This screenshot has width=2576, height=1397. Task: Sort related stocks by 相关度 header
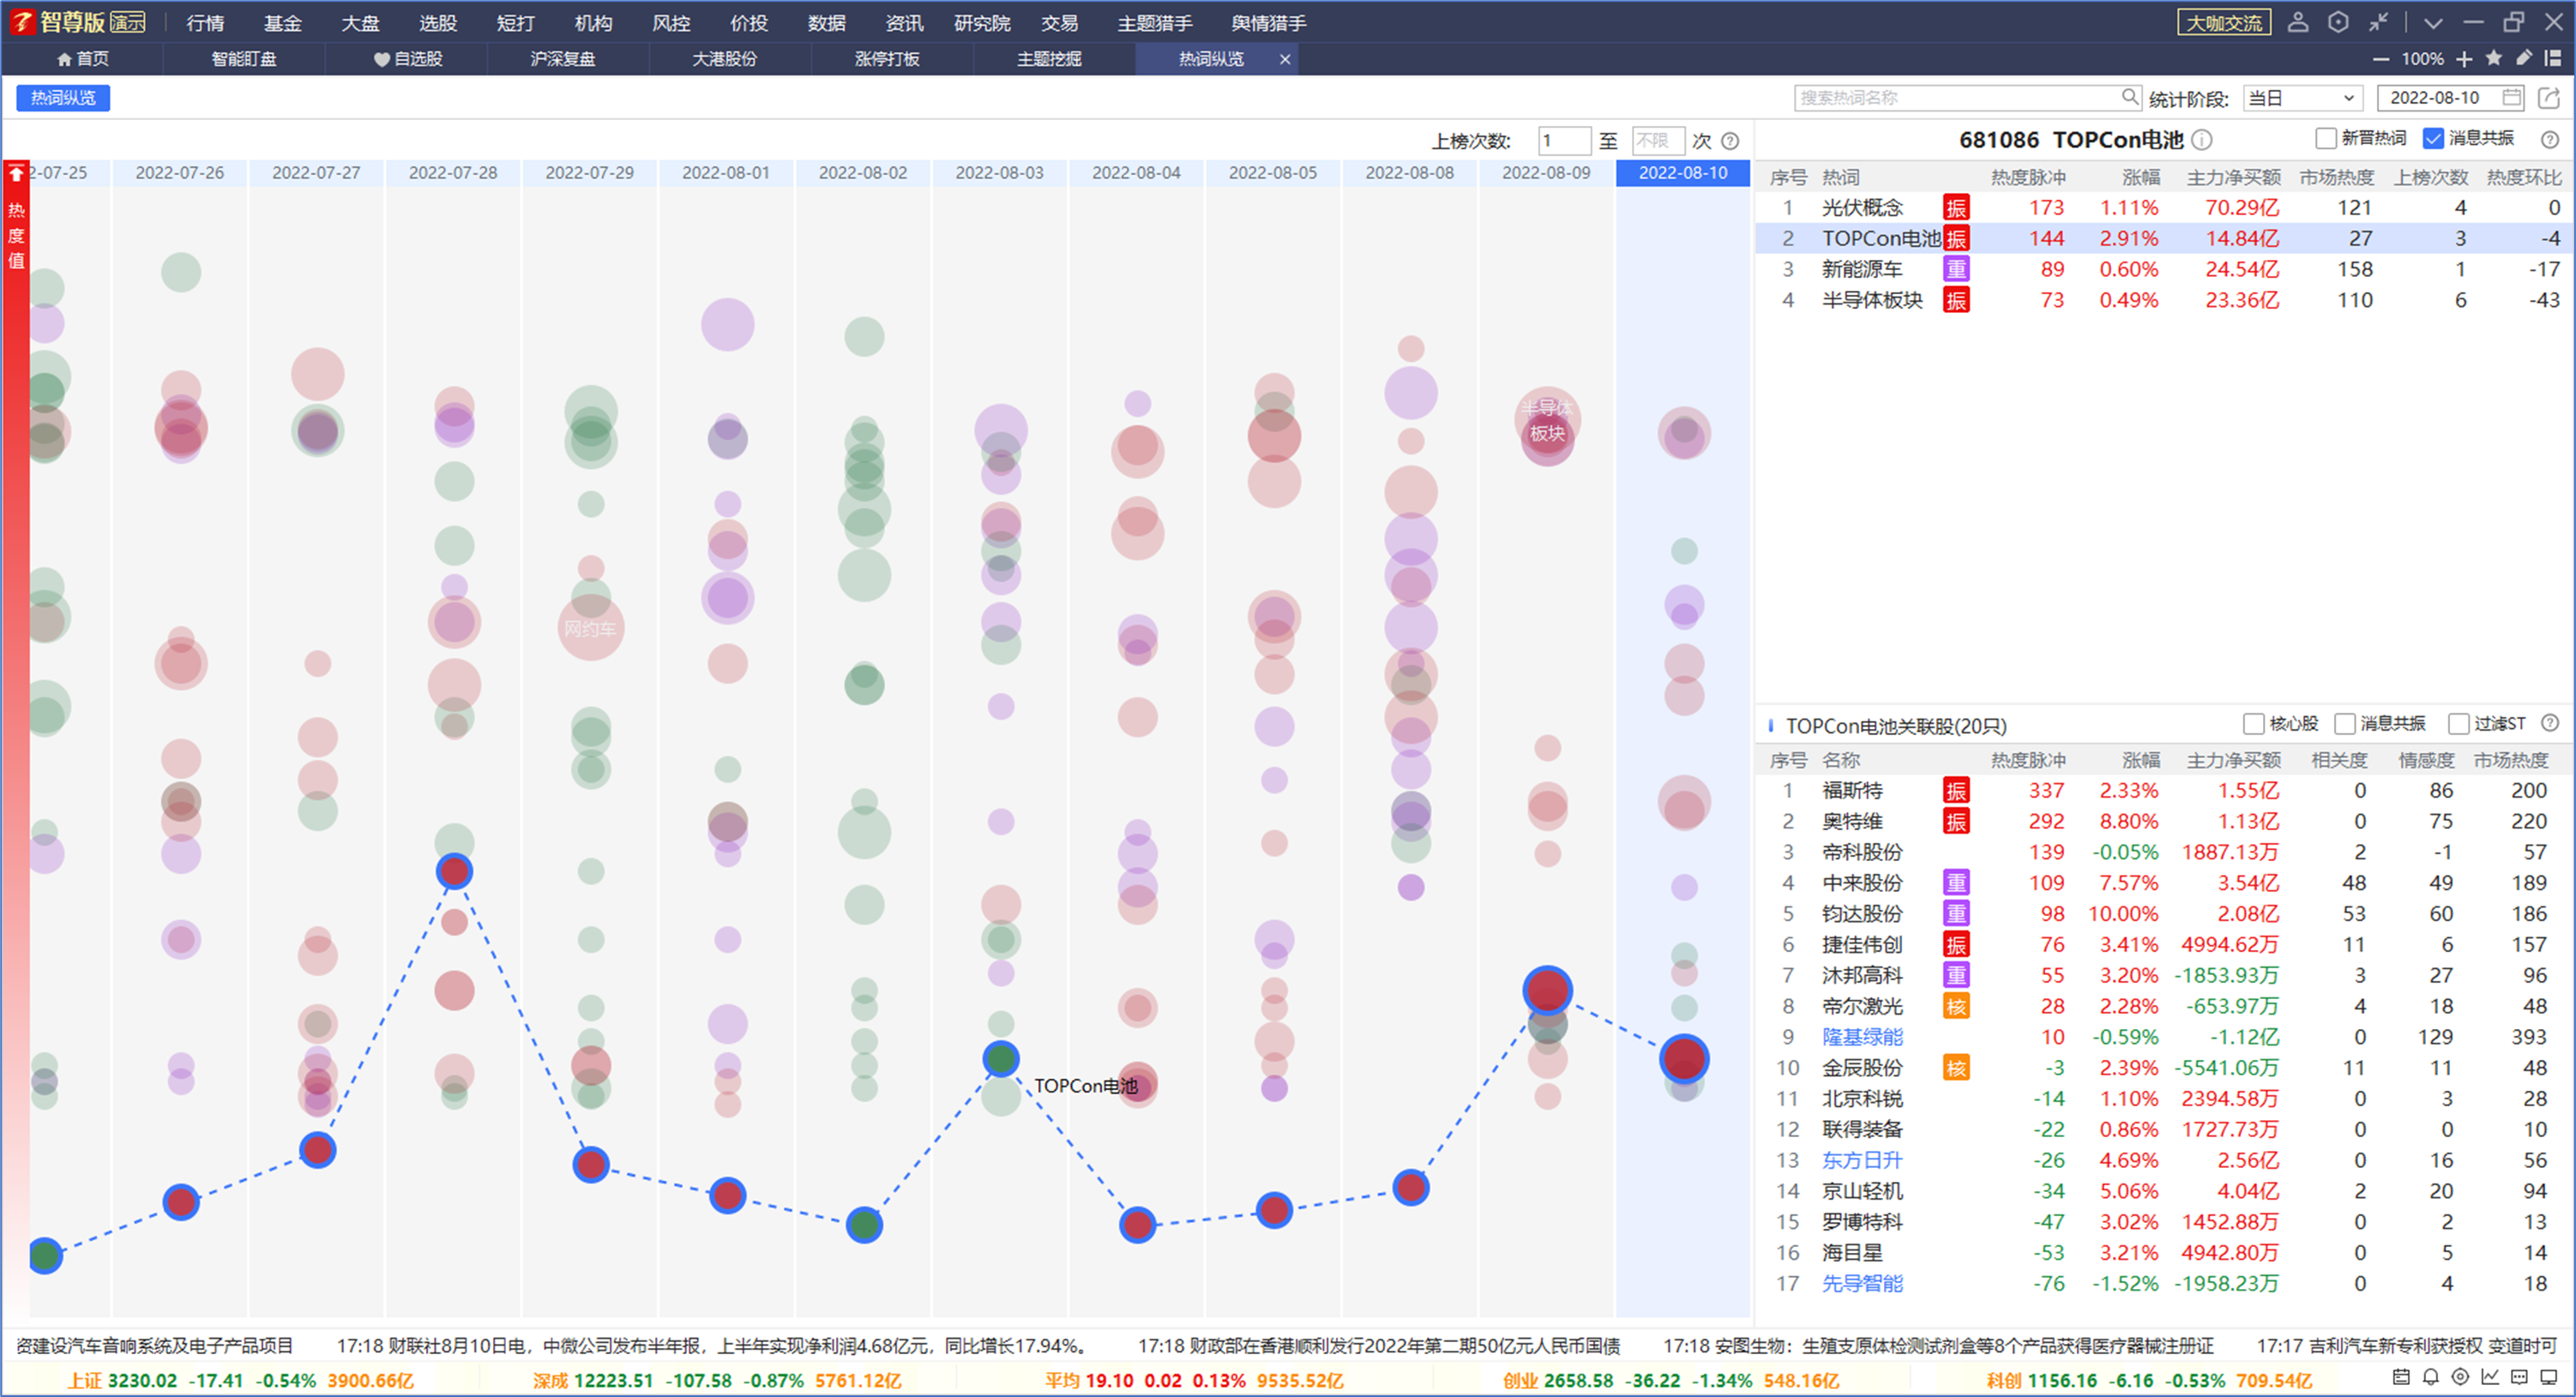(x=2339, y=760)
